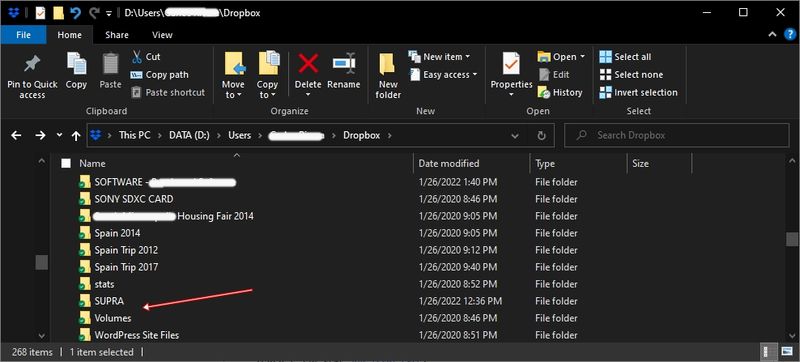Click the Up directory arrow

pyautogui.click(x=76, y=136)
